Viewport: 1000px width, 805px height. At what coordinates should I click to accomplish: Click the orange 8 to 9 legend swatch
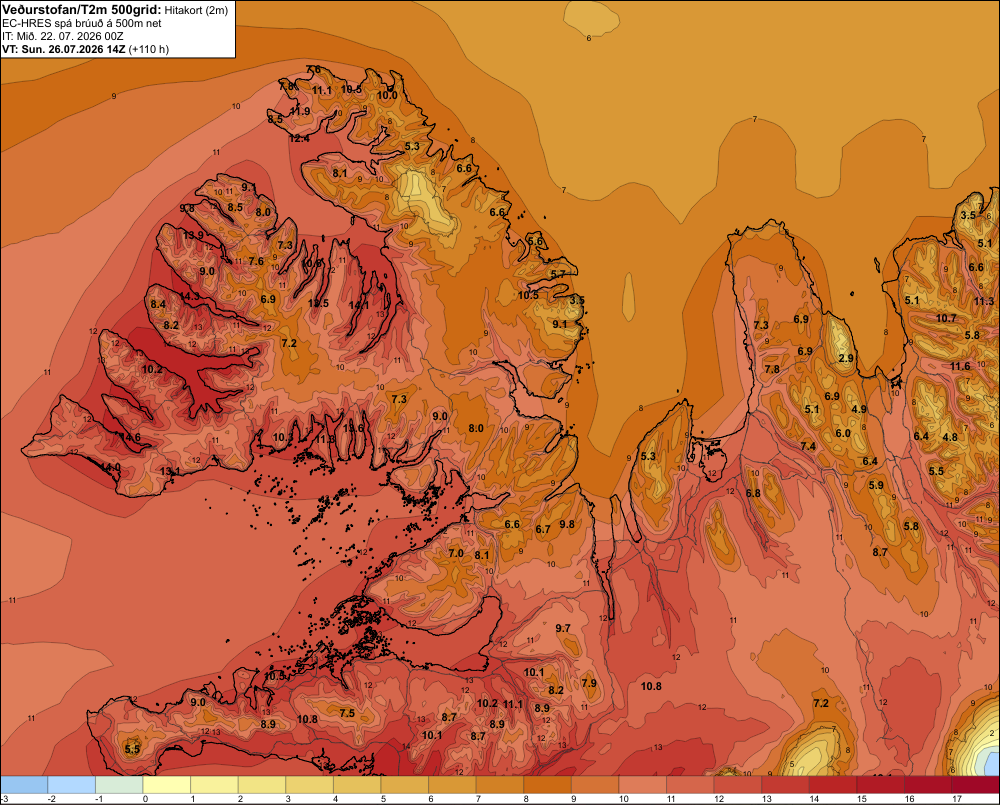point(547,785)
